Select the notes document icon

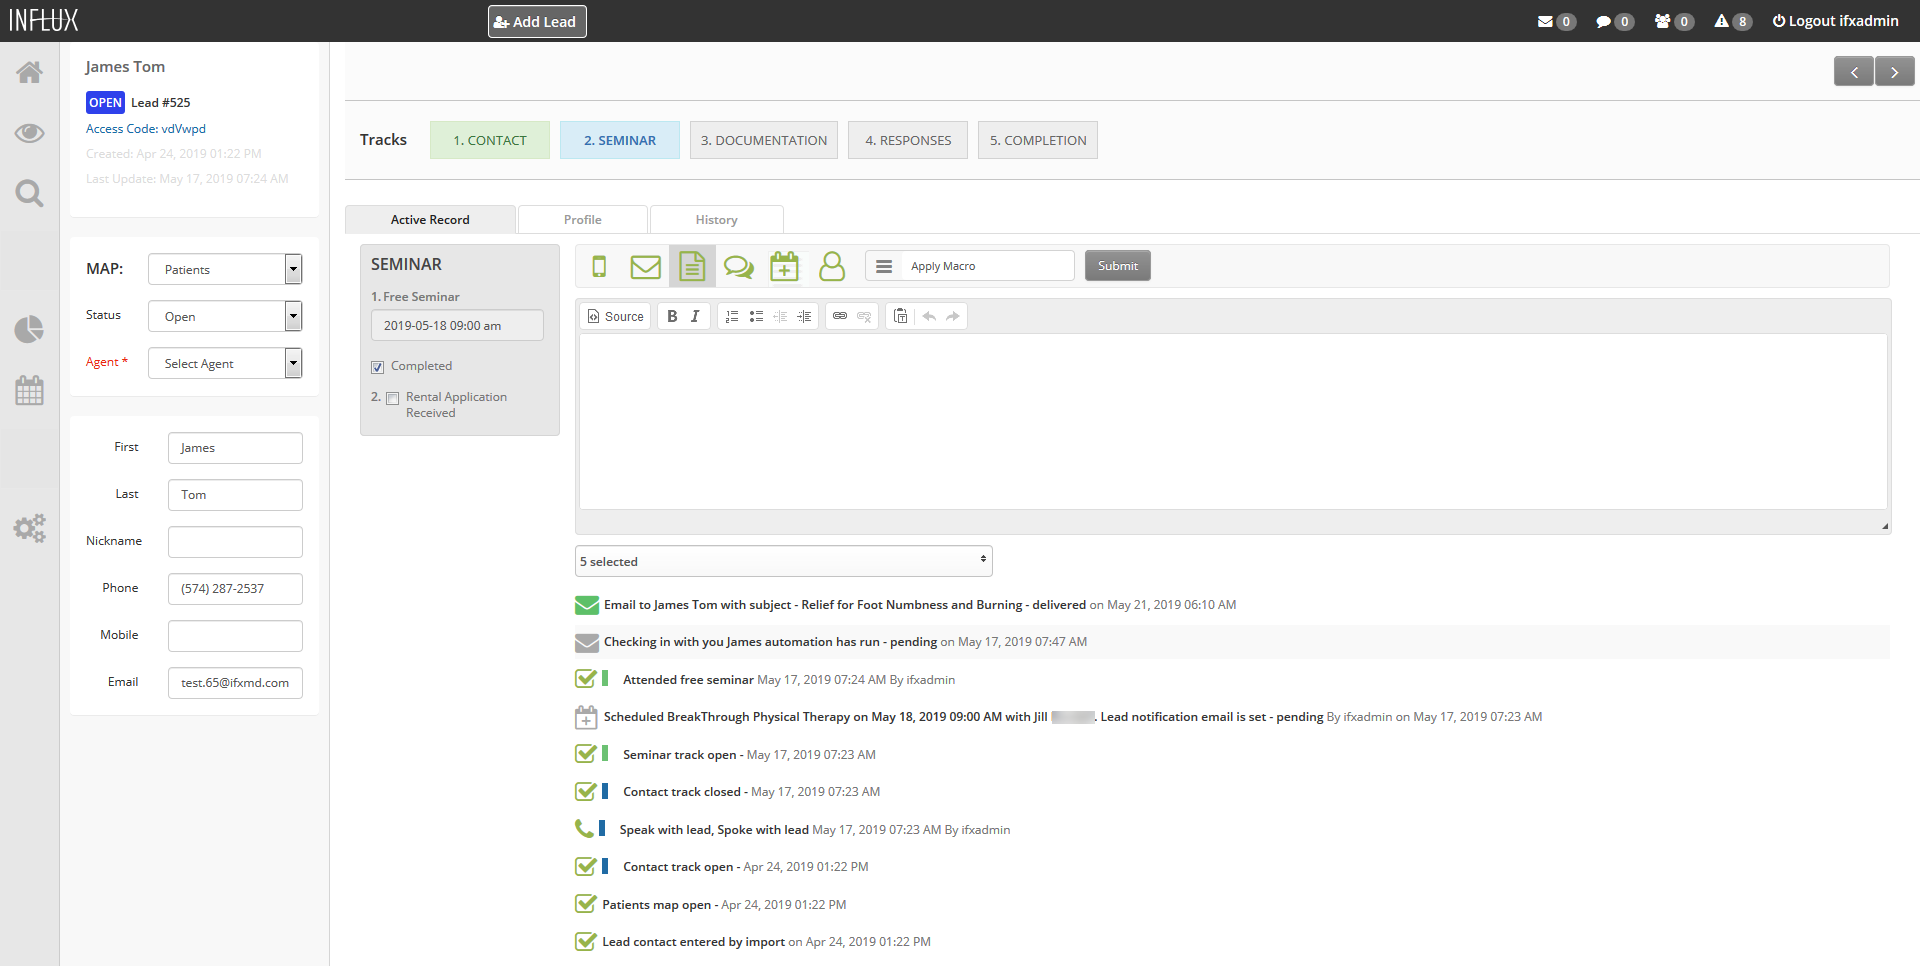(692, 266)
